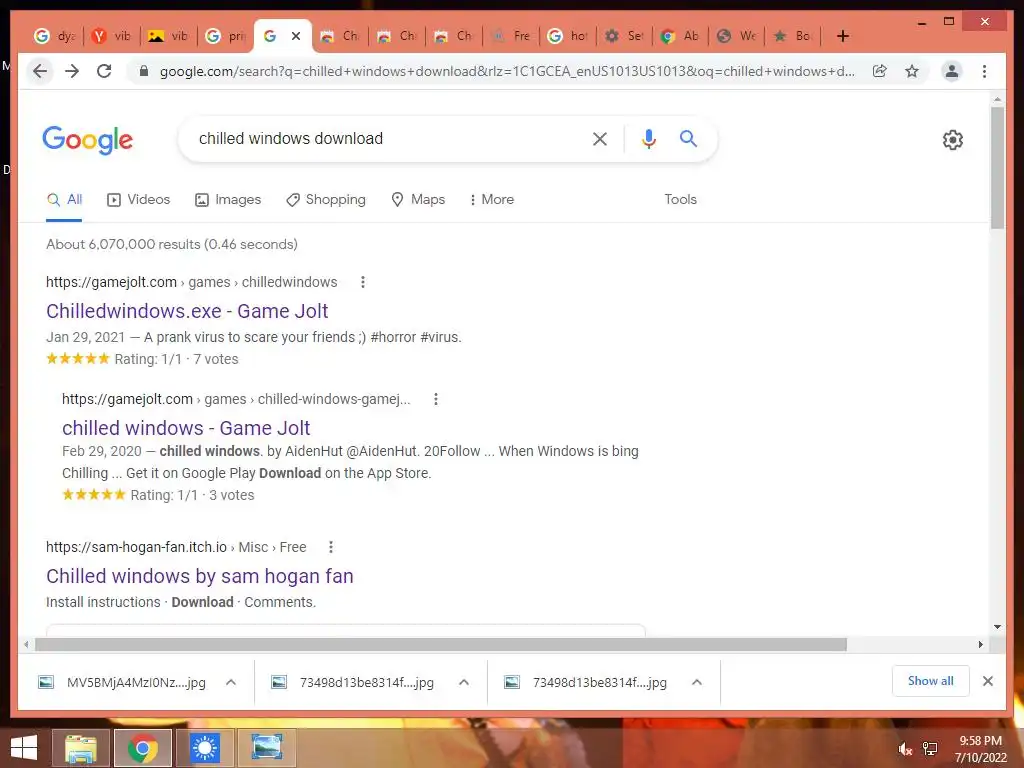Switch to the 'Fre' browser tab

pyautogui.click(x=511, y=36)
